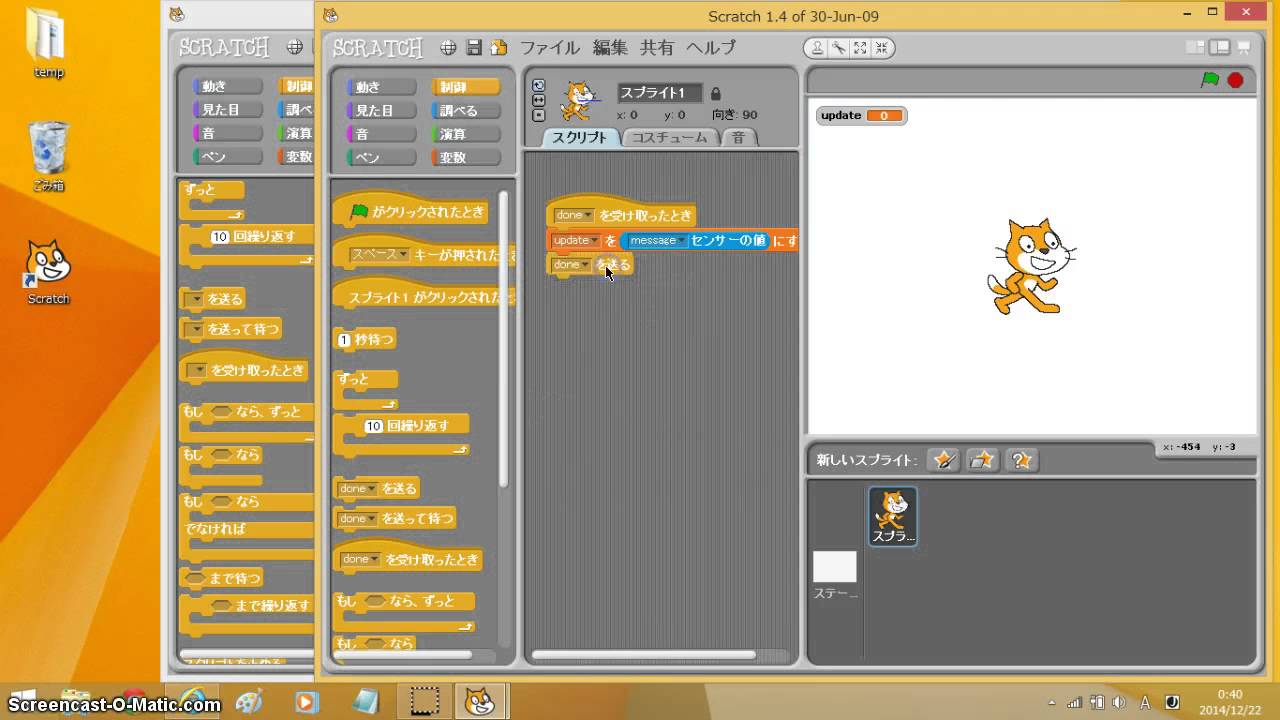
Task: Open done dropdown in script's 受け取ったとき hat block
Action: point(574,215)
